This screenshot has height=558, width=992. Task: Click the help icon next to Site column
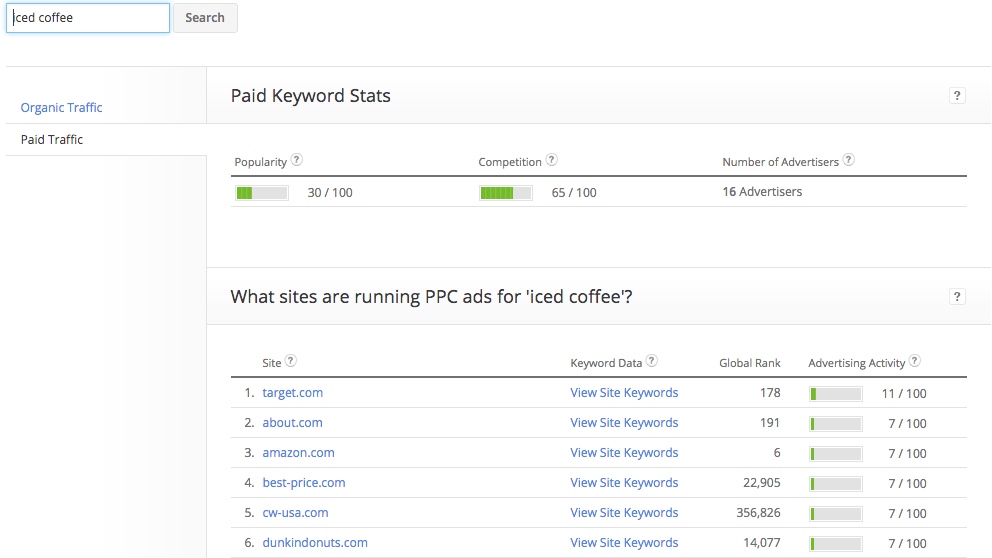pyautogui.click(x=290, y=361)
